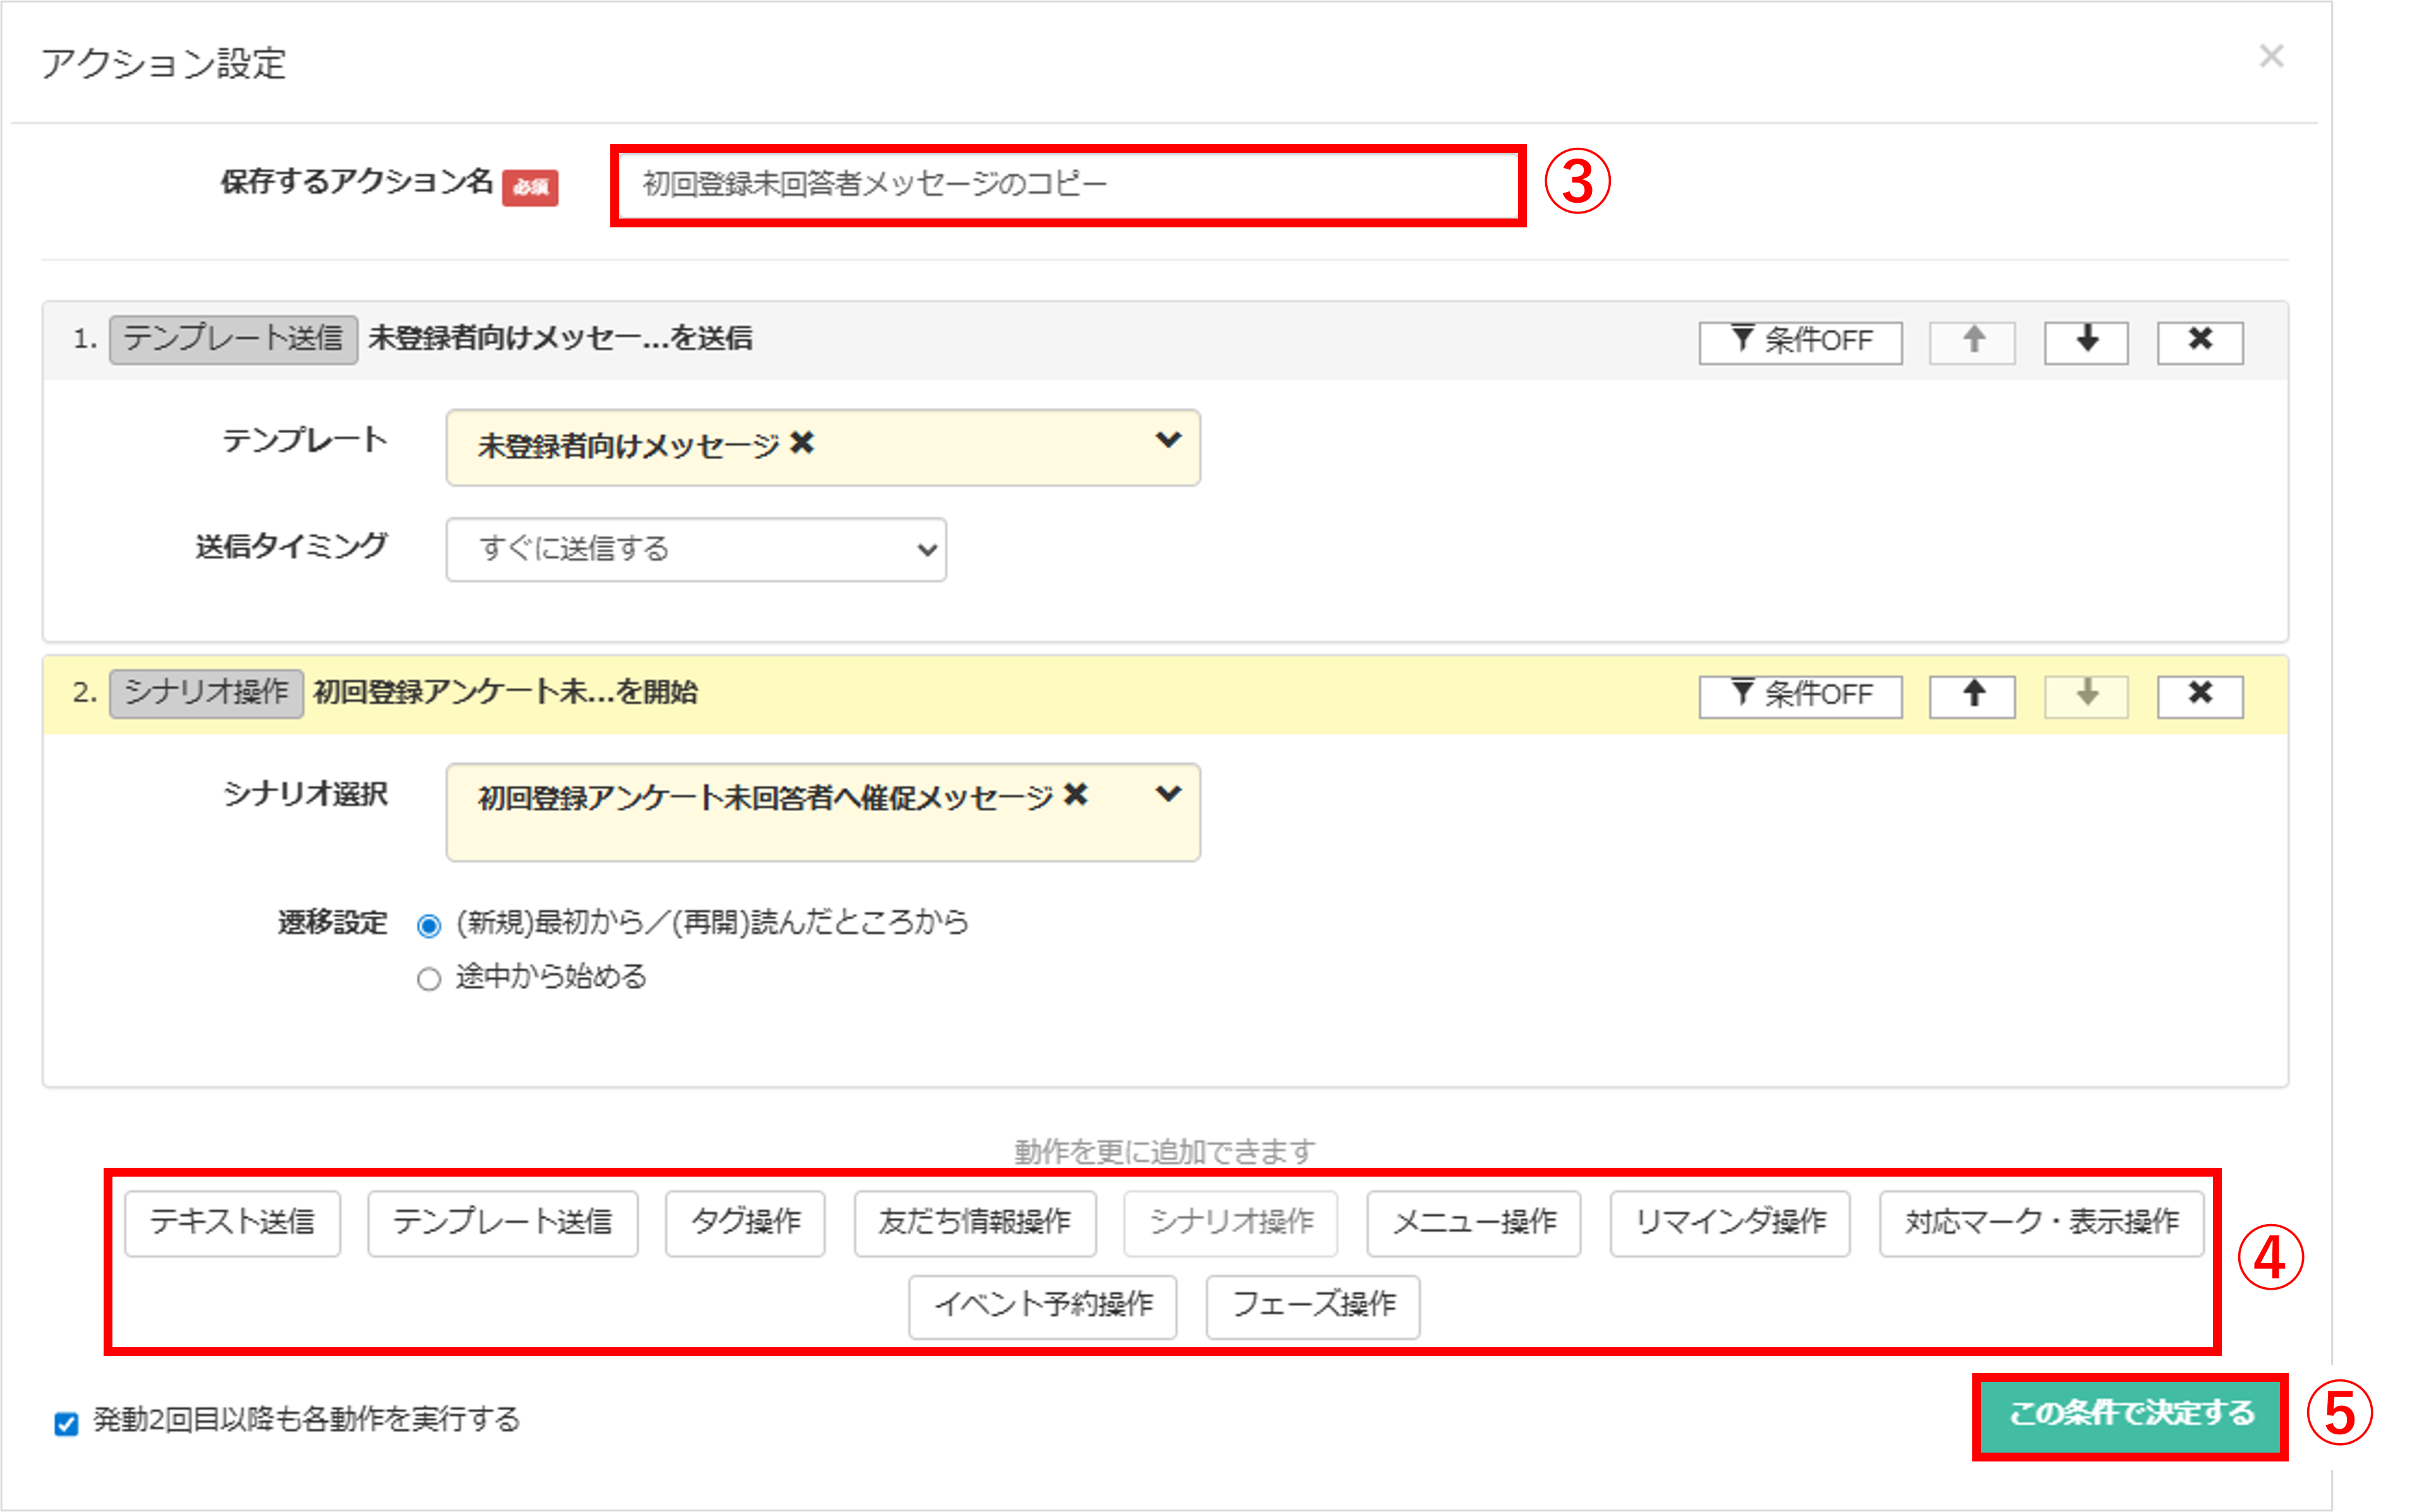Viewport: 2417px width, 1512px height.
Task: Add a メニュー操作 action
Action: click(x=1473, y=1223)
